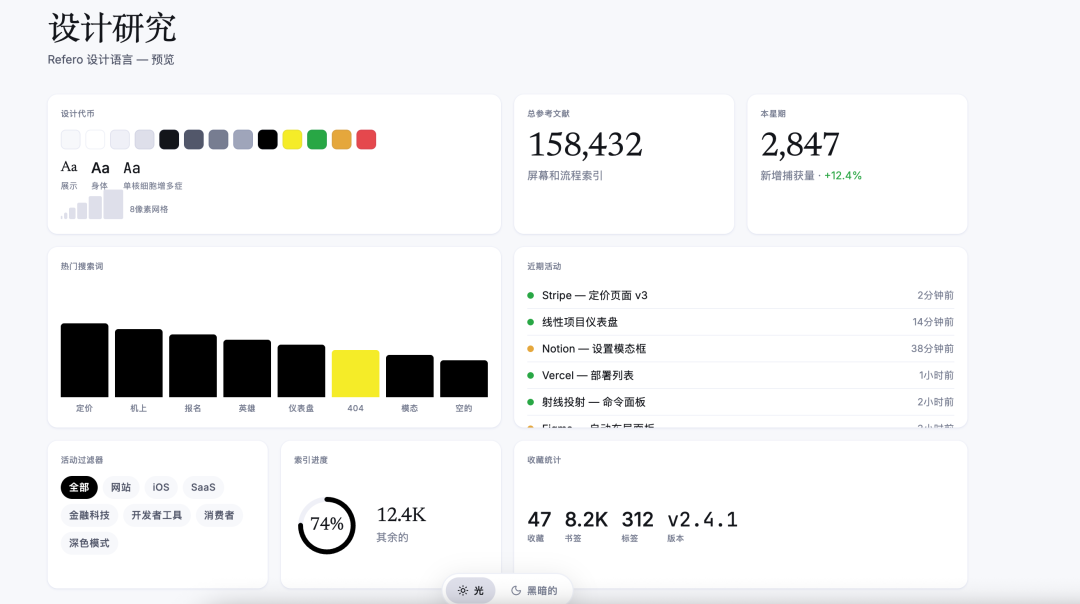
Task: Click the chart bar above 机上
Action: (x=138, y=363)
